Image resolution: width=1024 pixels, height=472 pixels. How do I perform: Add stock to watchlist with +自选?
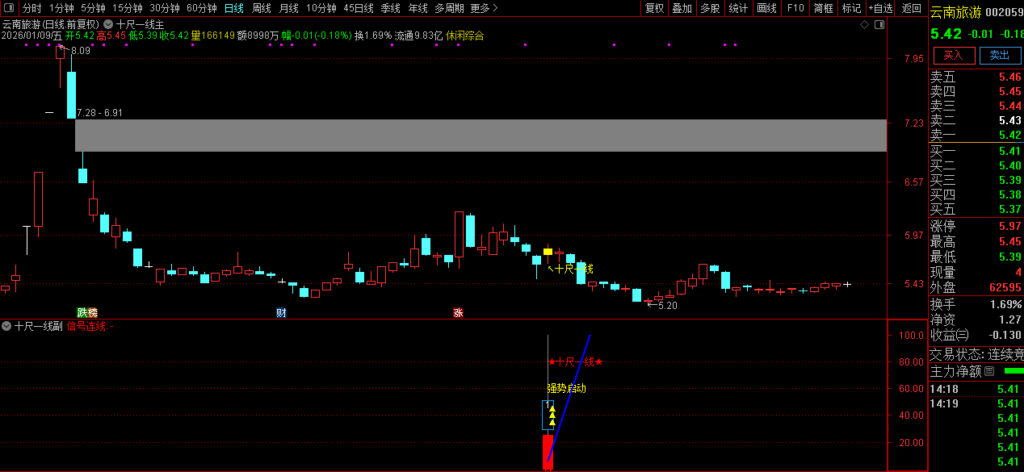click(x=880, y=8)
